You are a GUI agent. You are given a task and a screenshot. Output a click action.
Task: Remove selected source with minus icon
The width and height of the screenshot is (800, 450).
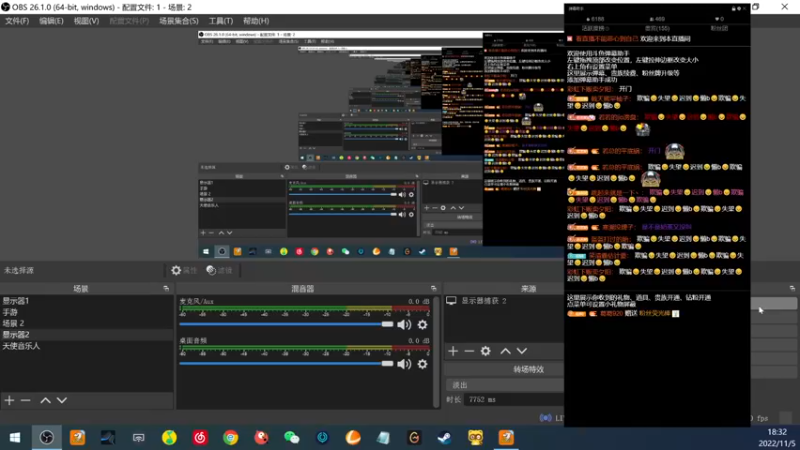coord(469,351)
